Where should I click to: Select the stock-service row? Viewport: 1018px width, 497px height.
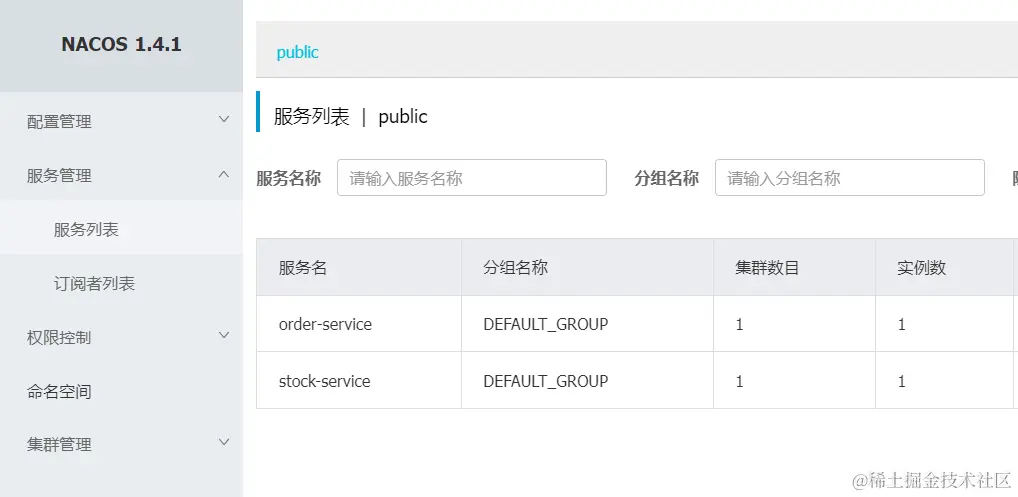click(324, 381)
